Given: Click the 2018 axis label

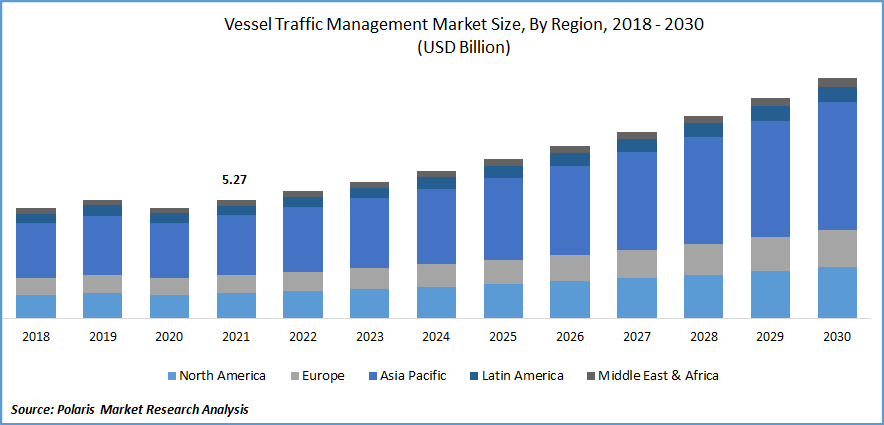Looking at the screenshot, I should (36, 337).
